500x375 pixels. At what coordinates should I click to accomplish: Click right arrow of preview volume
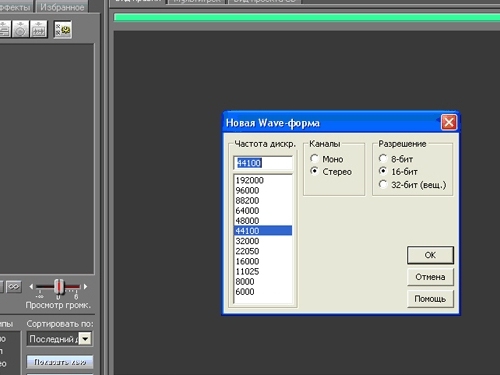click(x=85, y=286)
